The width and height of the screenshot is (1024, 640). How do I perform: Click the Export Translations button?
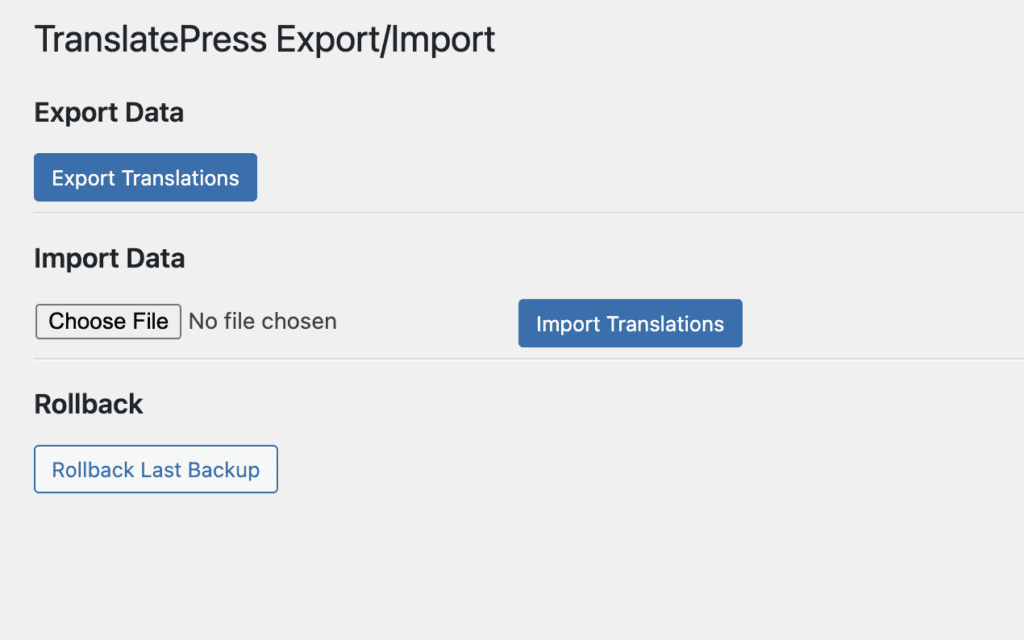click(145, 178)
